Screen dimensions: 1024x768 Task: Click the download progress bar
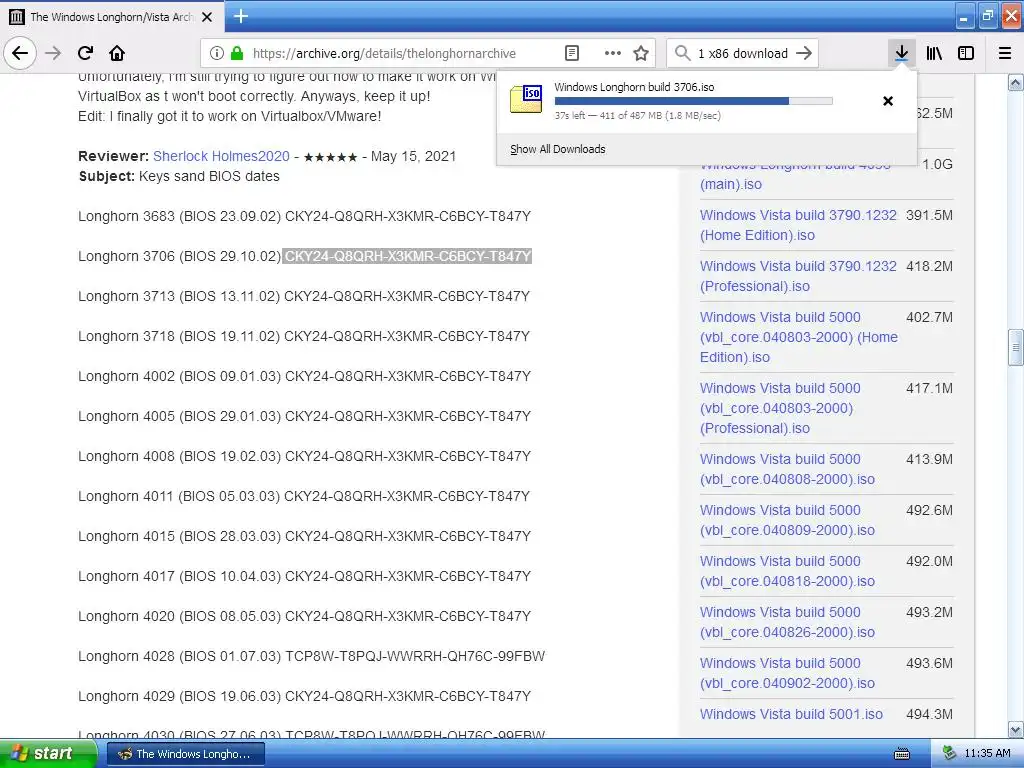[x=694, y=101]
